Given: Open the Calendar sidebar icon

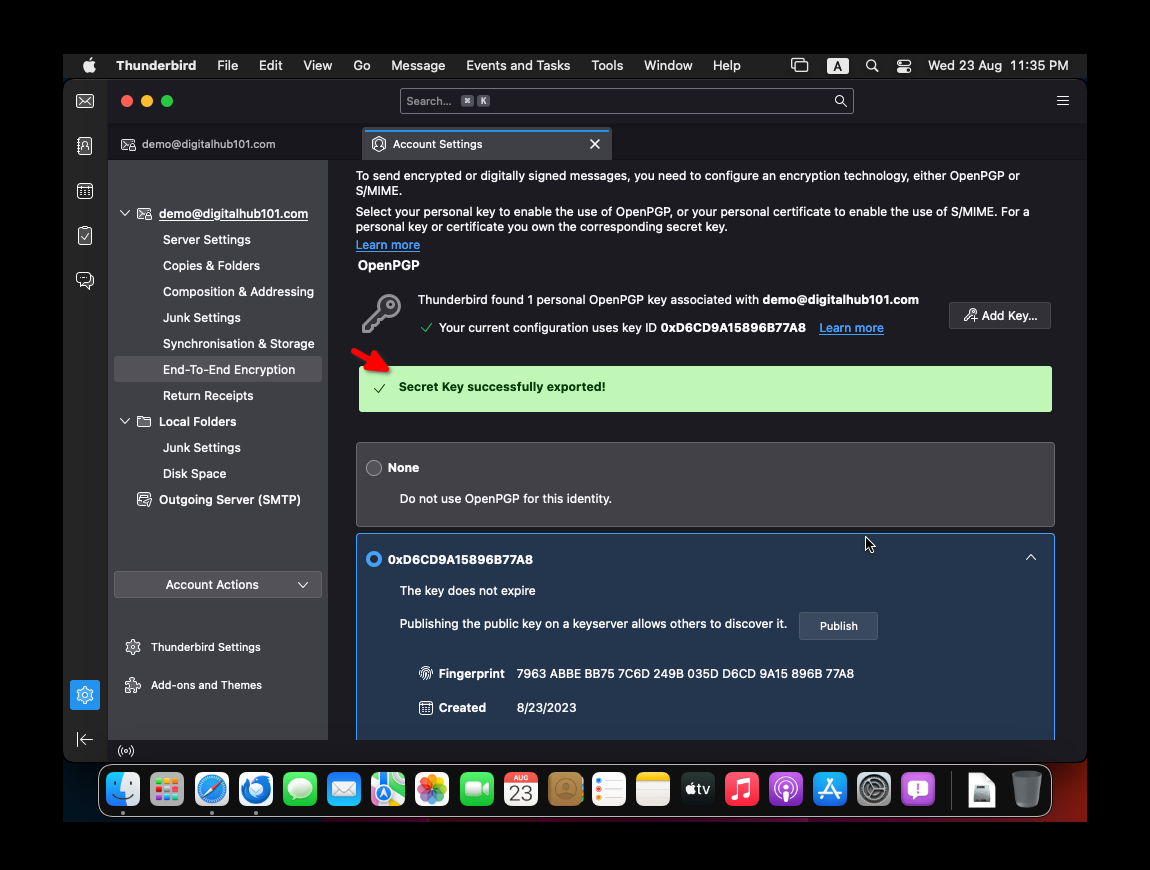Looking at the screenshot, I should (x=85, y=191).
